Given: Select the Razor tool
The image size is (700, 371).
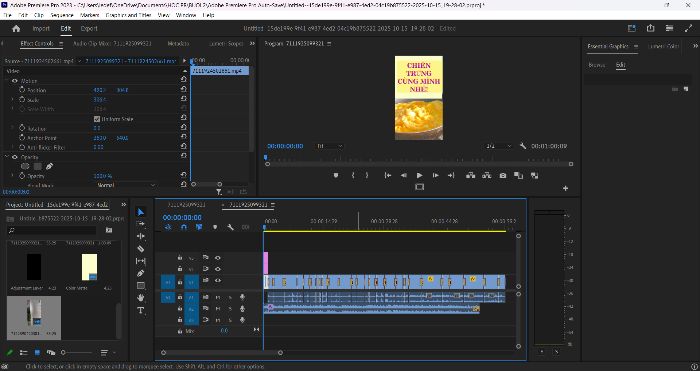Looking at the screenshot, I should point(141,249).
